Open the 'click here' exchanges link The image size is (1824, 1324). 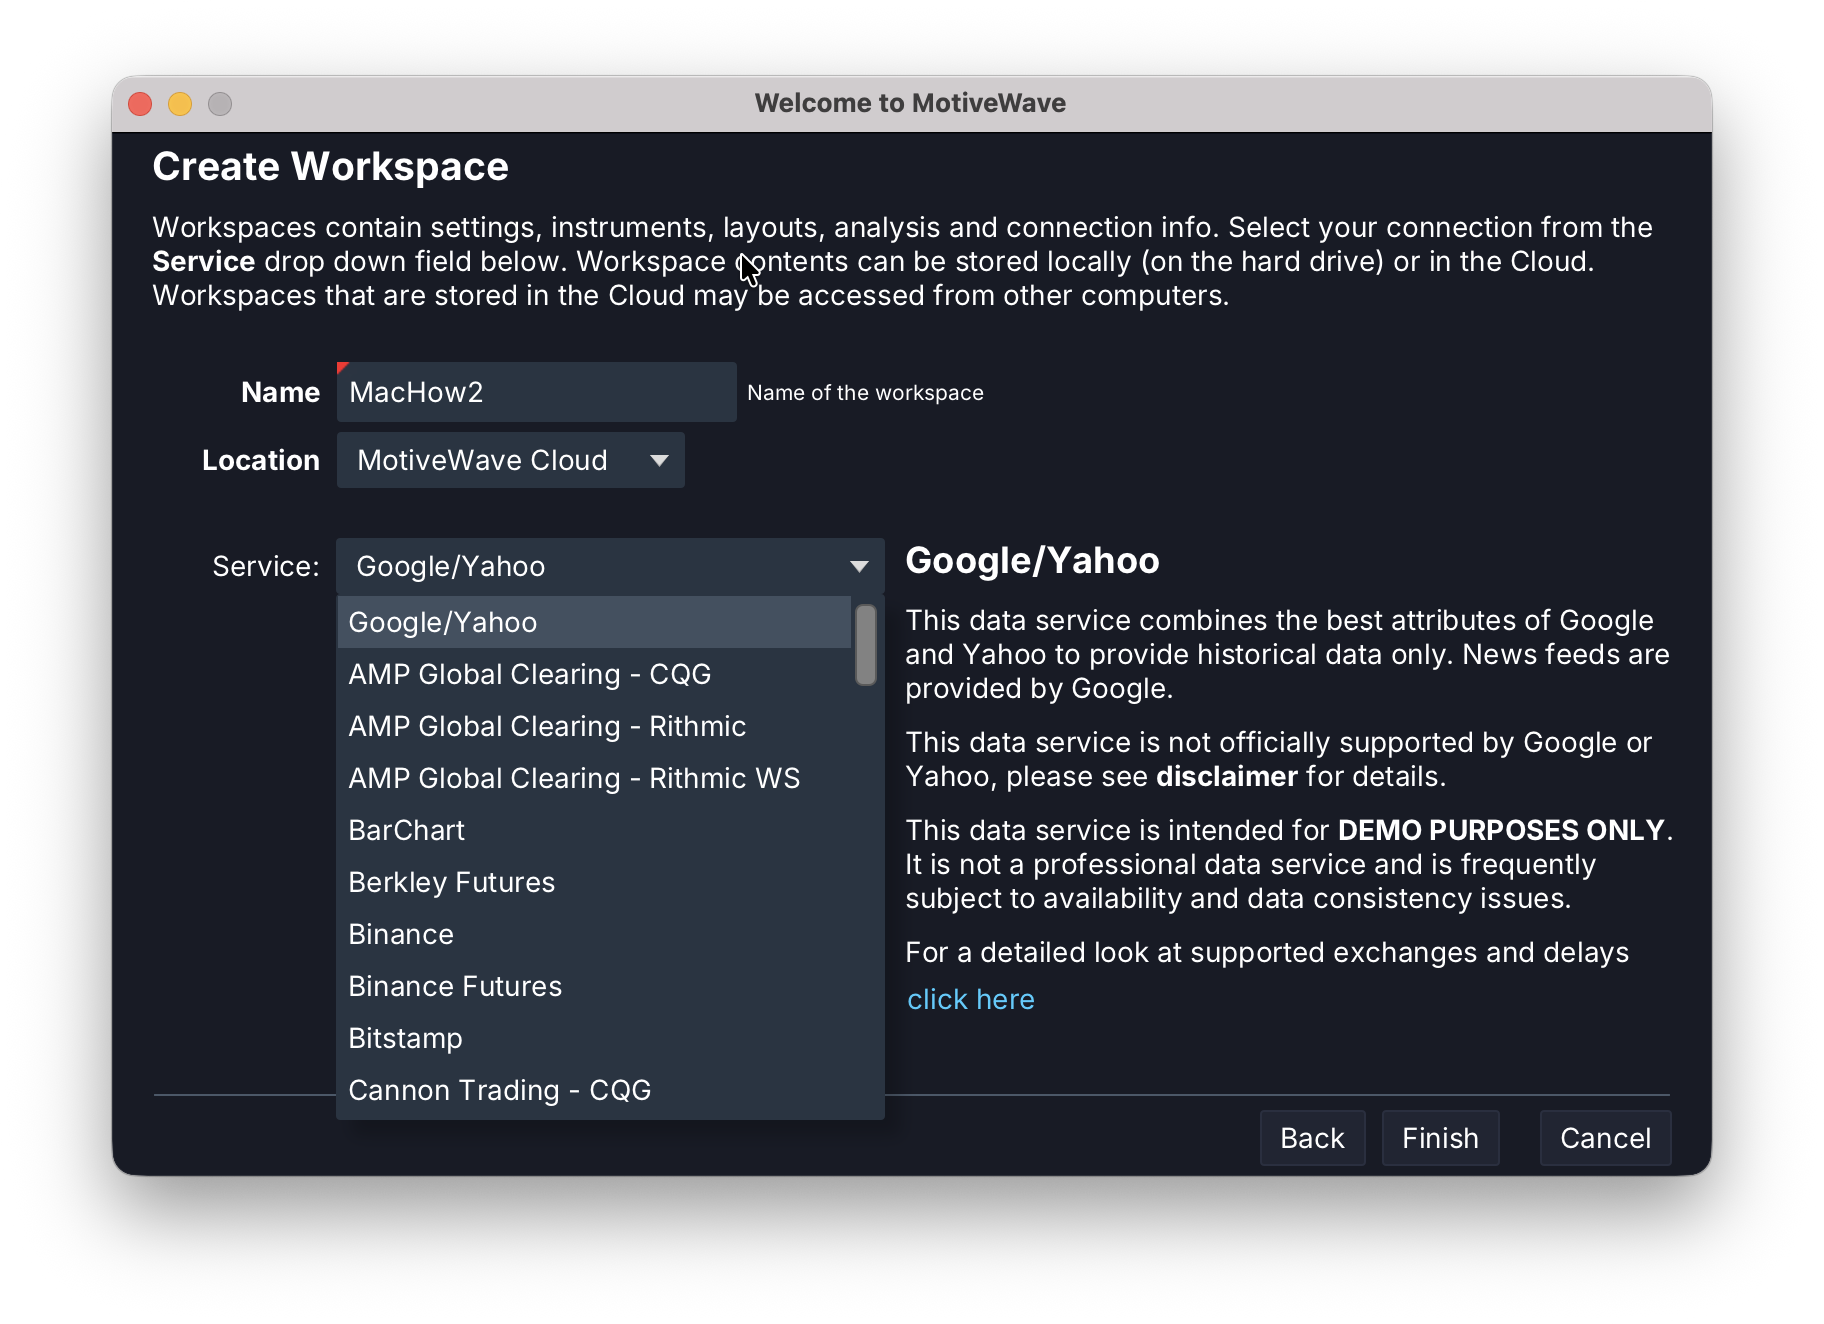970,999
